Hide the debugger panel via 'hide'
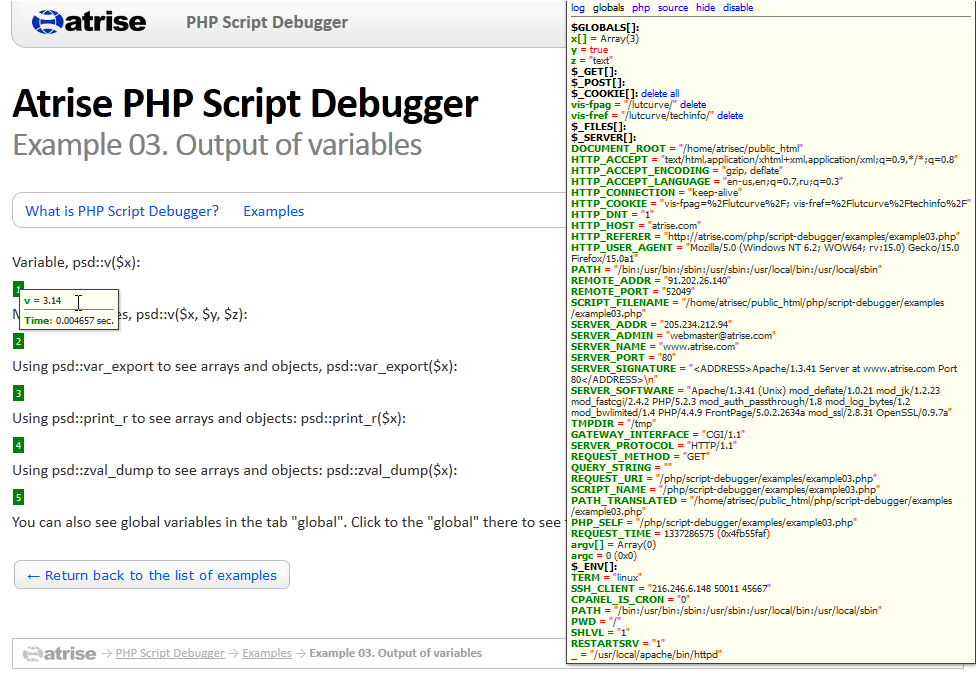This screenshot has height=674, width=978. tap(705, 8)
